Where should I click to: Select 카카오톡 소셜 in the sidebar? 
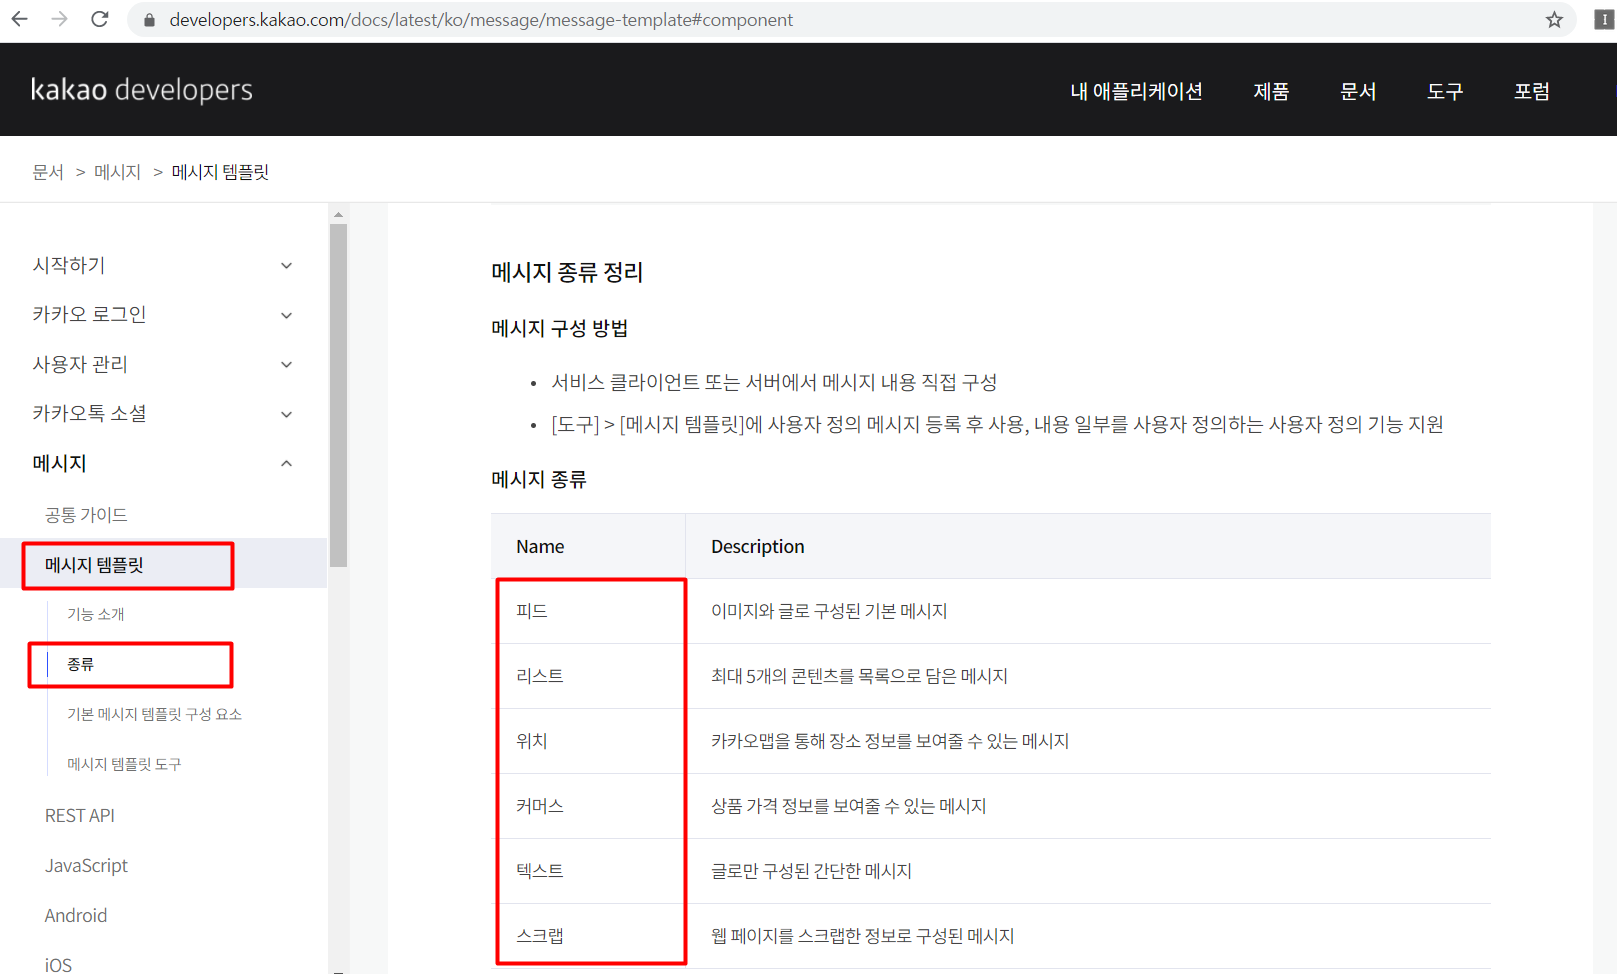(89, 413)
